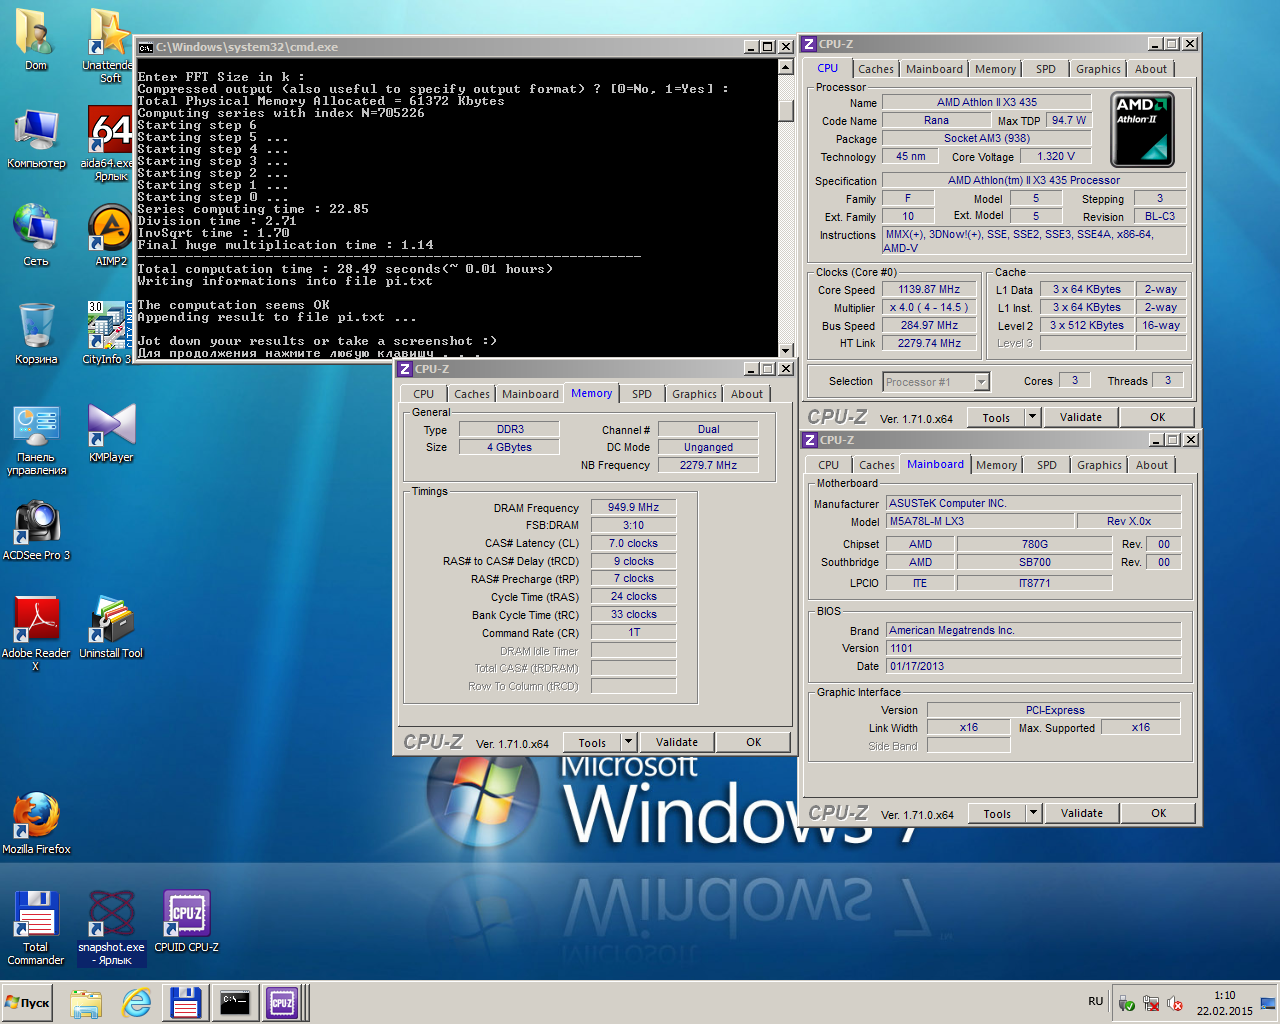The height and width of the screenshot is (1024, 1280).
Task: Launch Uninstall Tool desktop shortcut
Action: pos(111,628)
